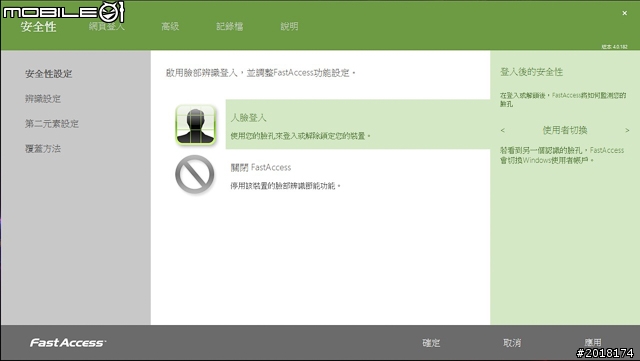The height and width of the screenshot is (361, 640).
Task: Choose the 人臉登入 option
Action: (358, 125)
